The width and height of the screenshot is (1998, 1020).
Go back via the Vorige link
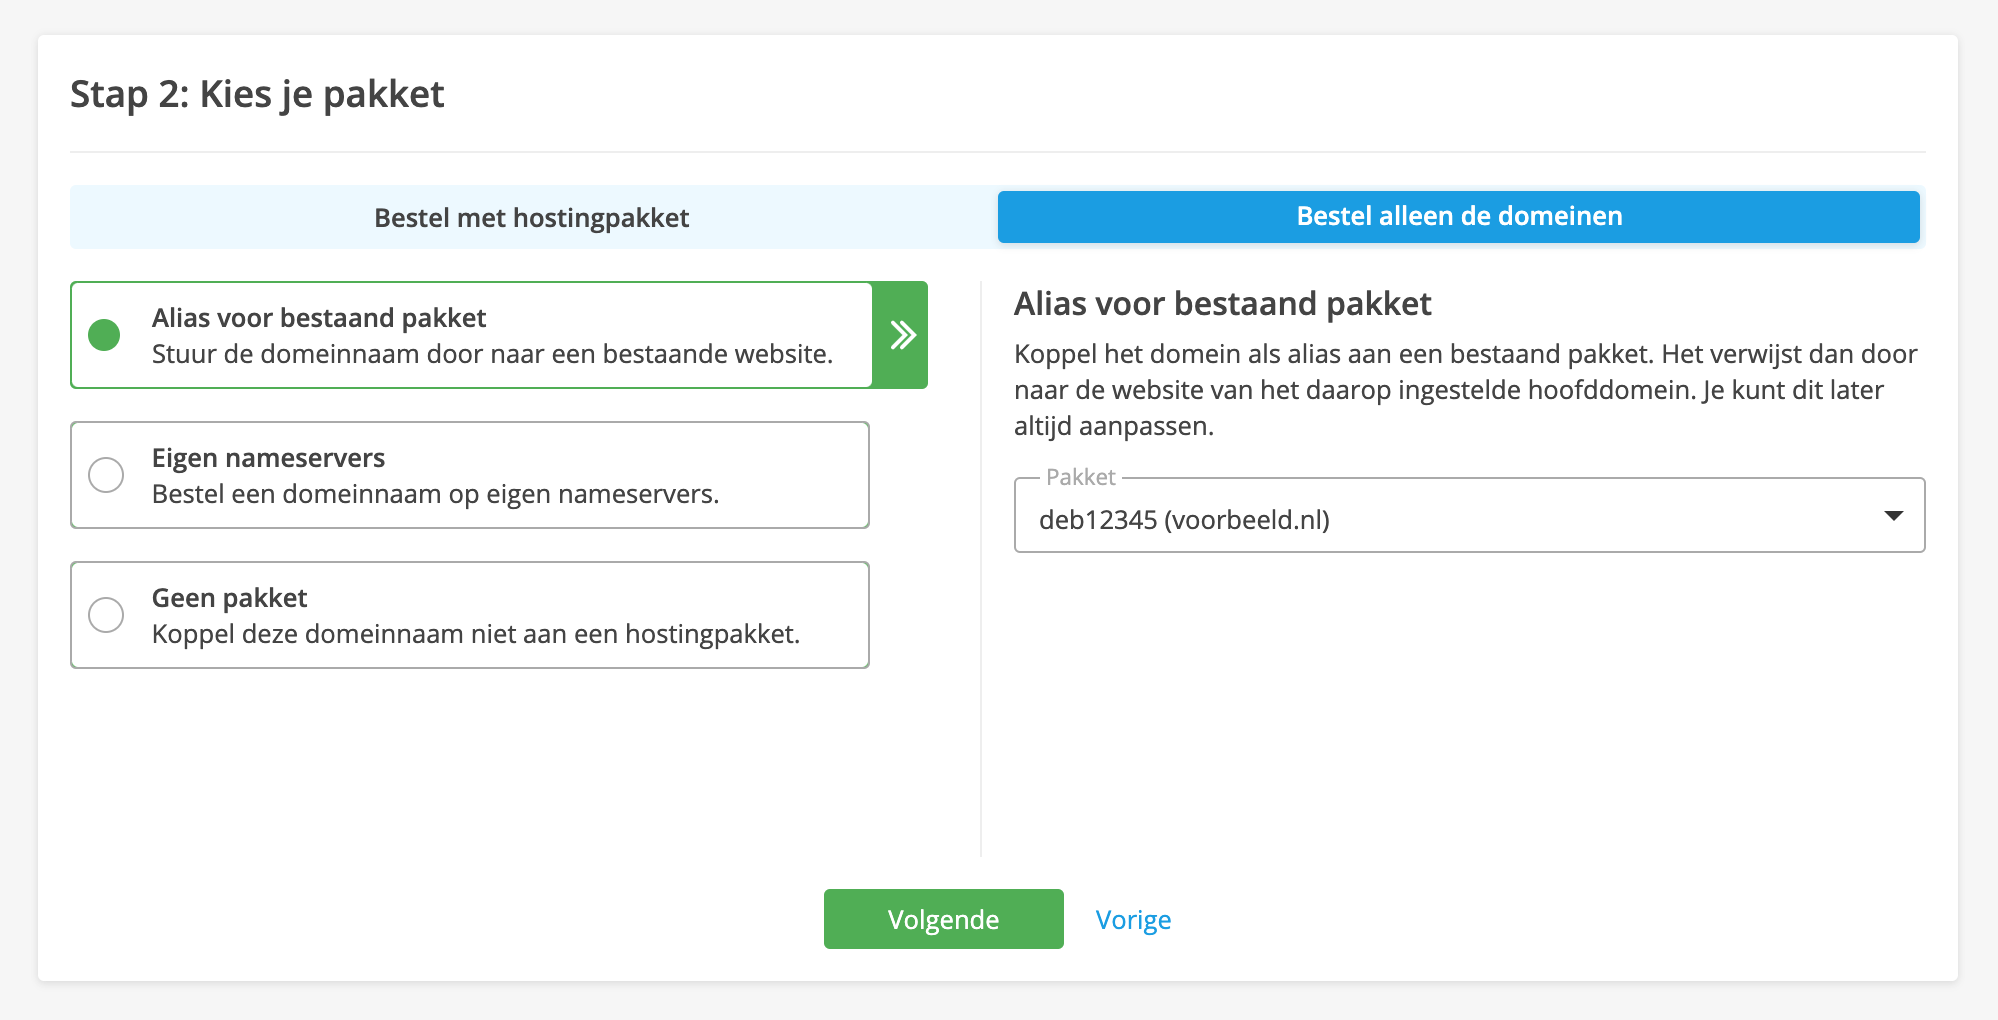point(1133,920)
